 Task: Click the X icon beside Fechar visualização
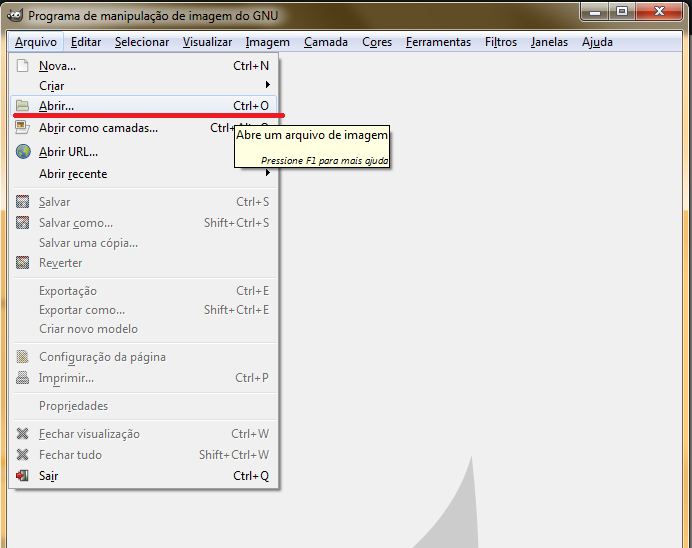tap(23, 434)
